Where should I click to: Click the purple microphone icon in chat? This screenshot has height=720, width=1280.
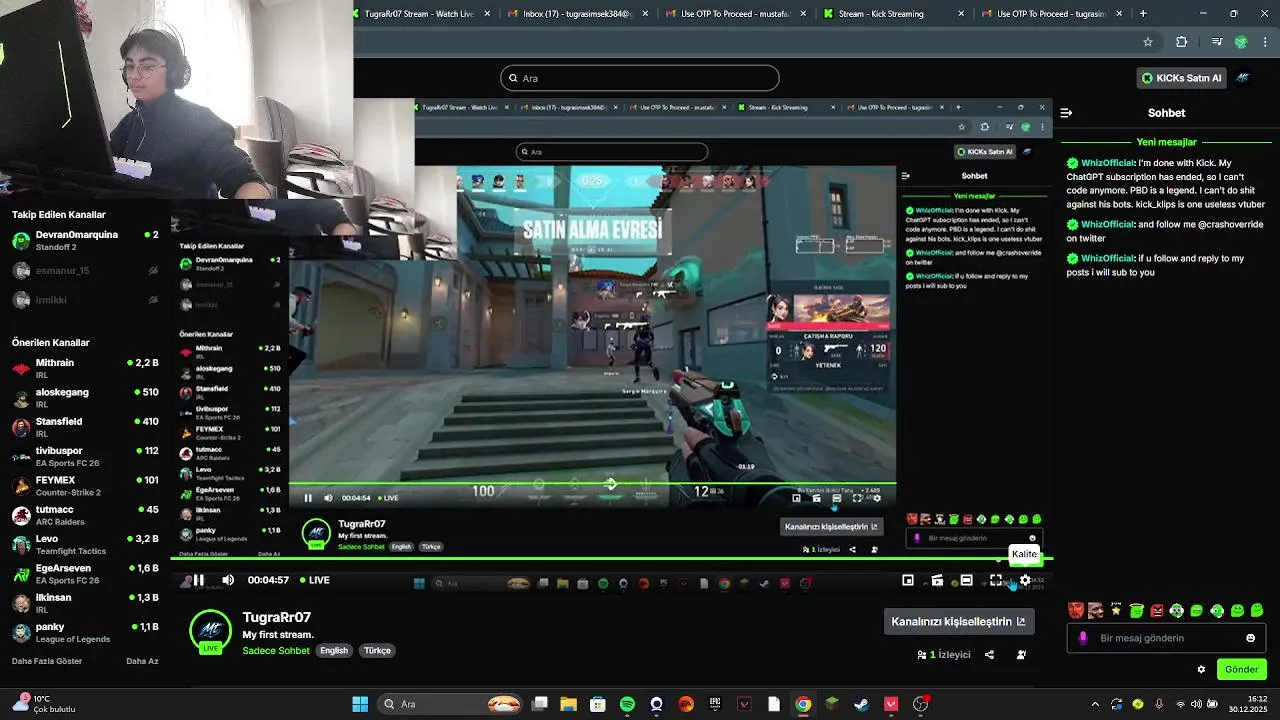[x=1083, y=638]
